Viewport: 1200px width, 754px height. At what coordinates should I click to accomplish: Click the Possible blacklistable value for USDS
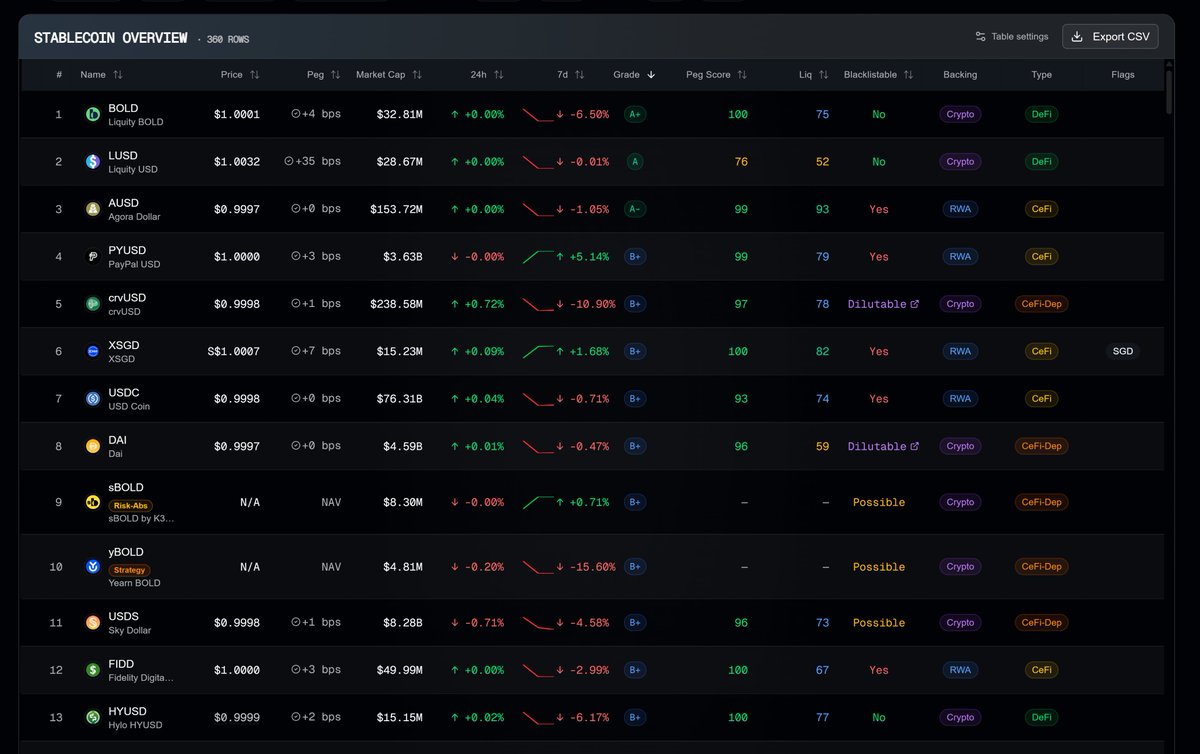(x=879, y=623)
